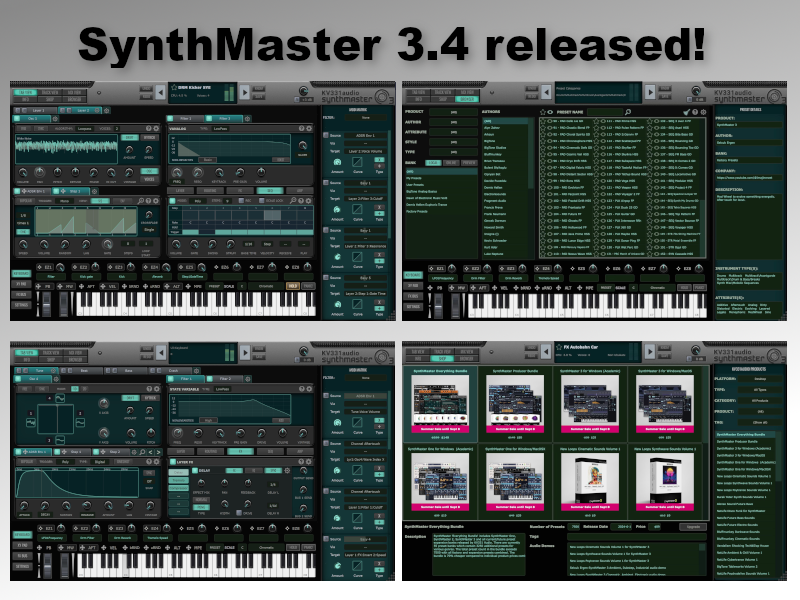Go to next preset in browser window
This screenshot has height=600, width=800.
click(x=650, y=92)
